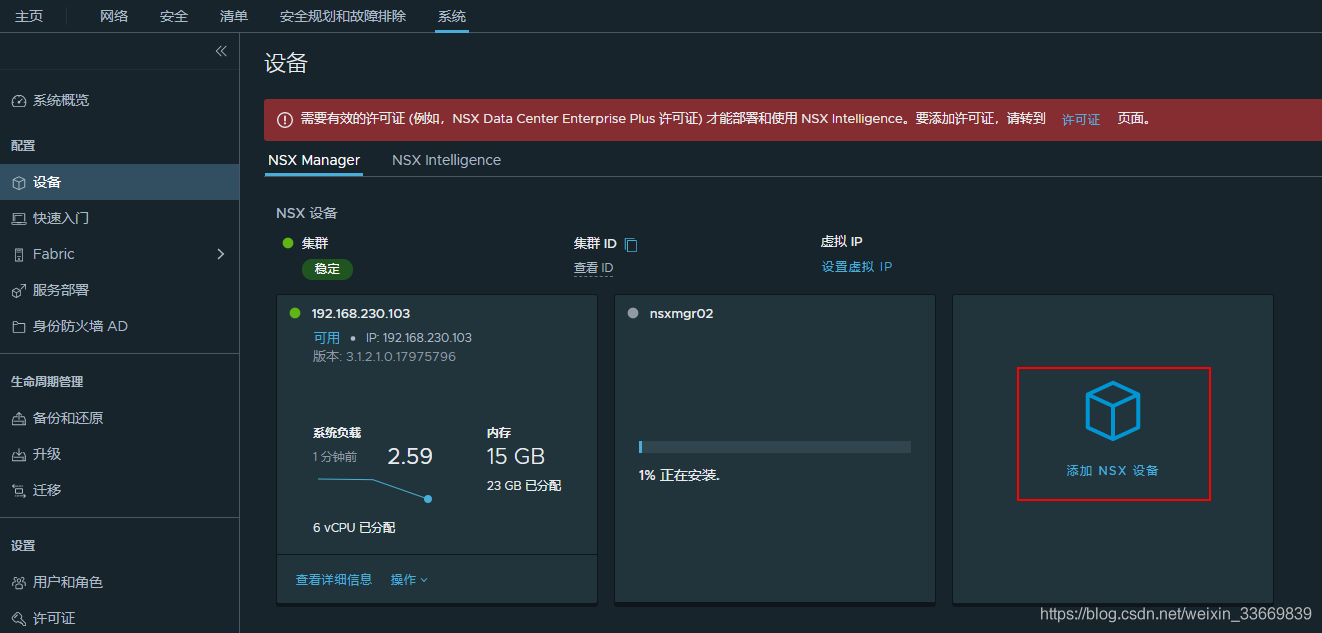The width and height of the screenshot is (1322, 633).
Task: Click the nsxmgr02 node title
Action: pos(681,313)
